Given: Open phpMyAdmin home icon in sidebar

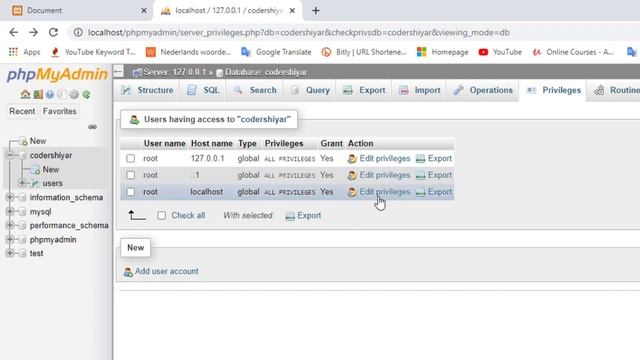Looking at the screenshot, I should 25,95.
